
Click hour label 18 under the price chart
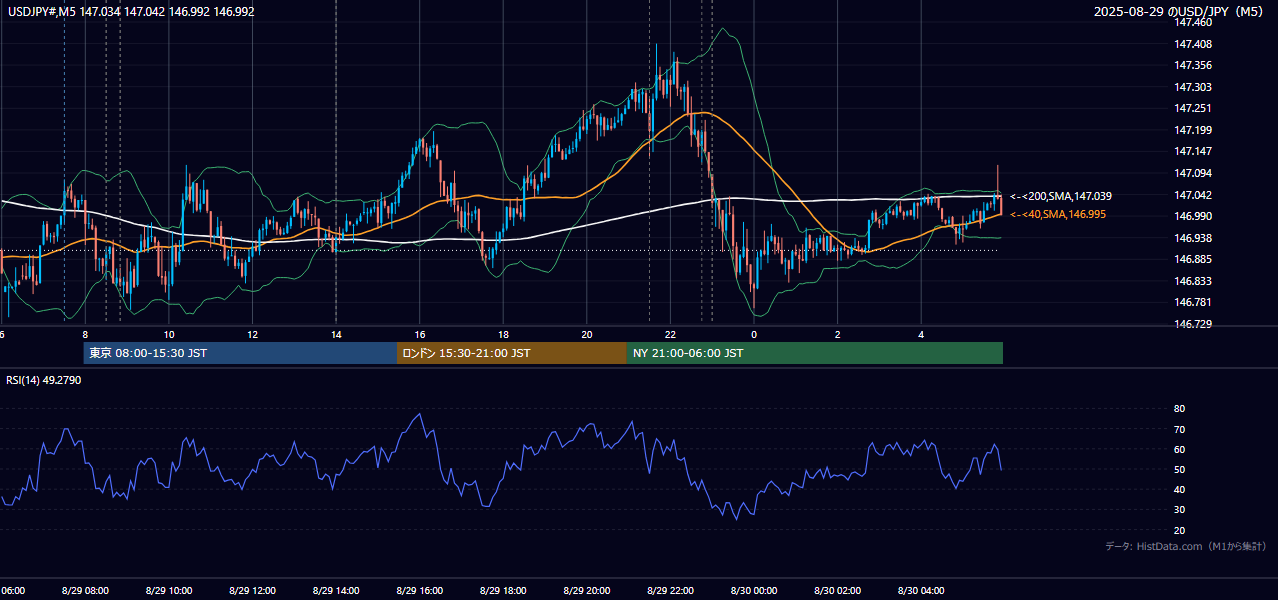tap(503, 334)
